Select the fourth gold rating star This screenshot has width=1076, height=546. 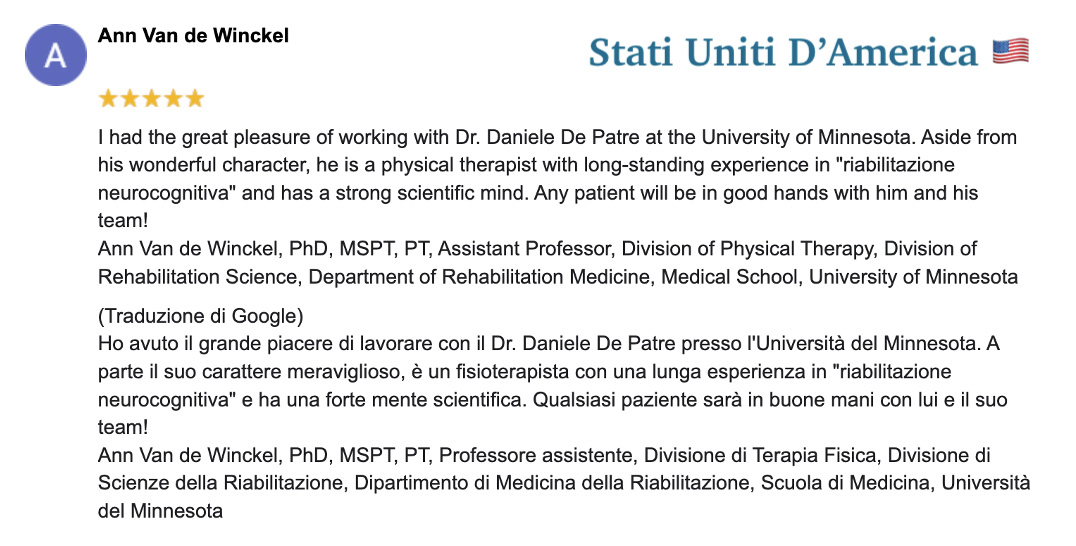[x=174, y=99]
